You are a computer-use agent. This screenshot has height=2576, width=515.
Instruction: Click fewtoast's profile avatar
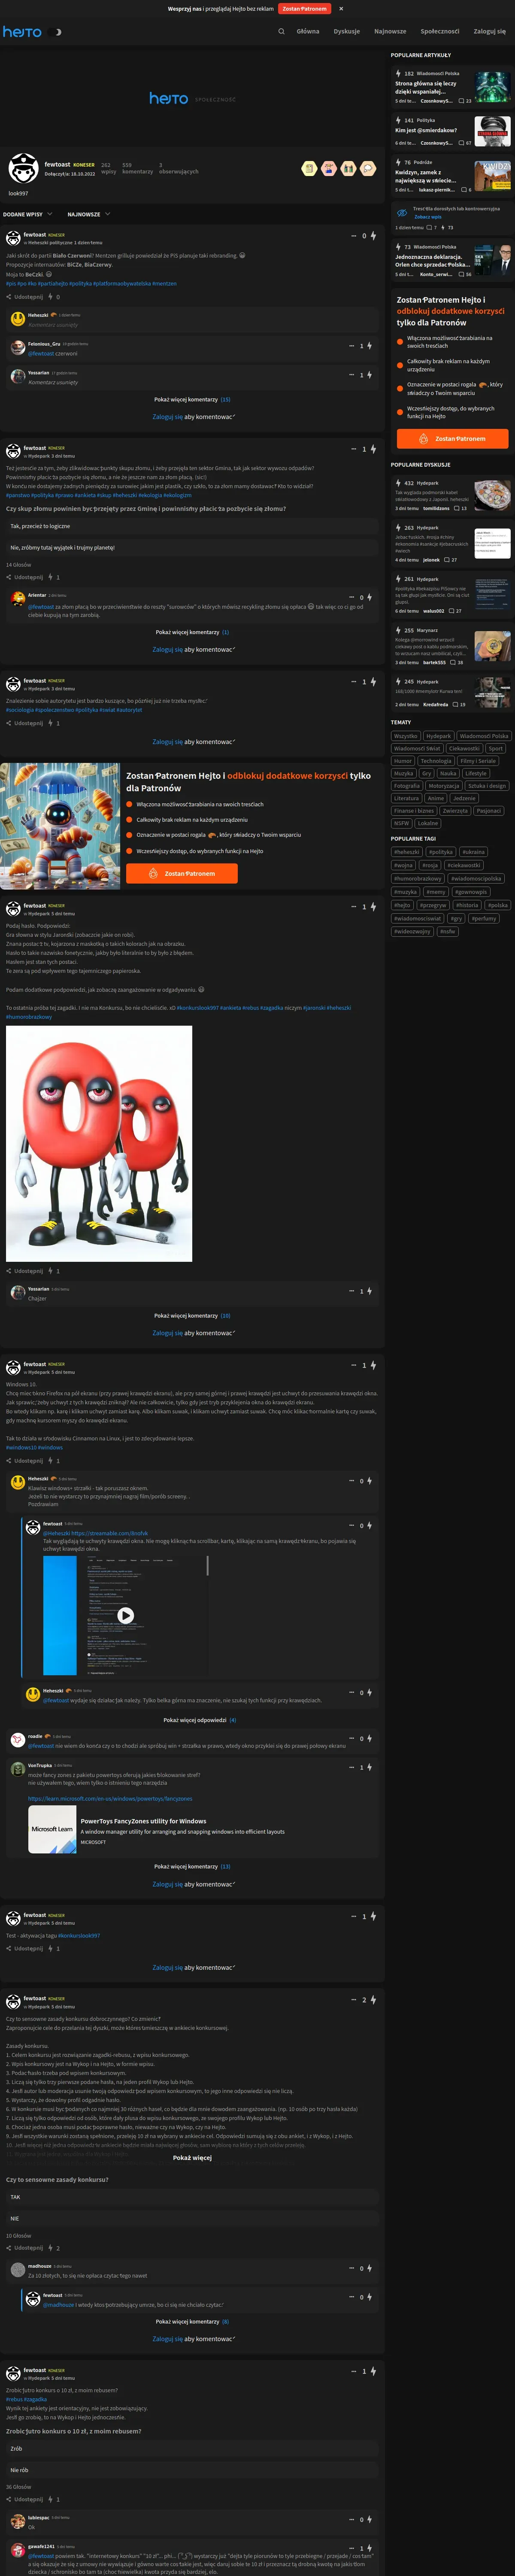[23, 167]
